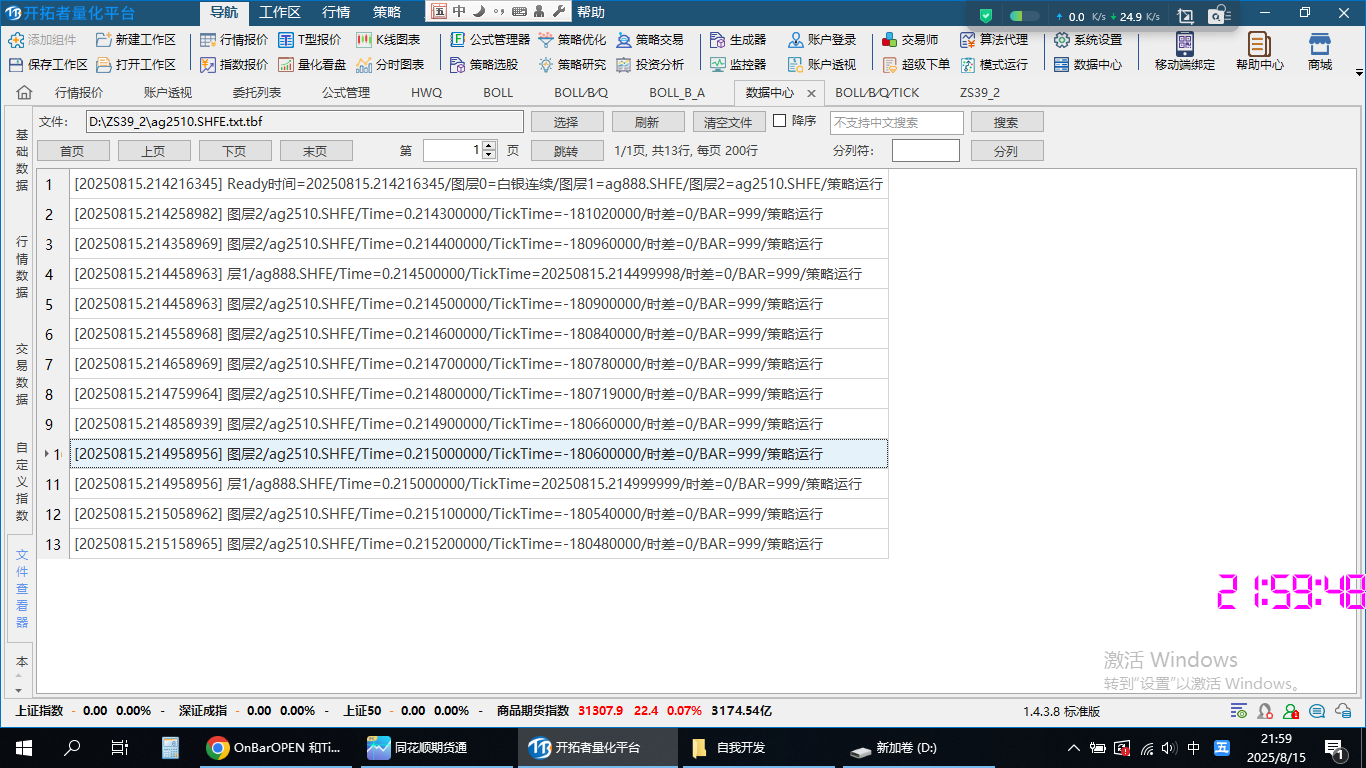Click the home icon beside 行情报价 tab
1366x768 pixels.
[x=24, y=93]
